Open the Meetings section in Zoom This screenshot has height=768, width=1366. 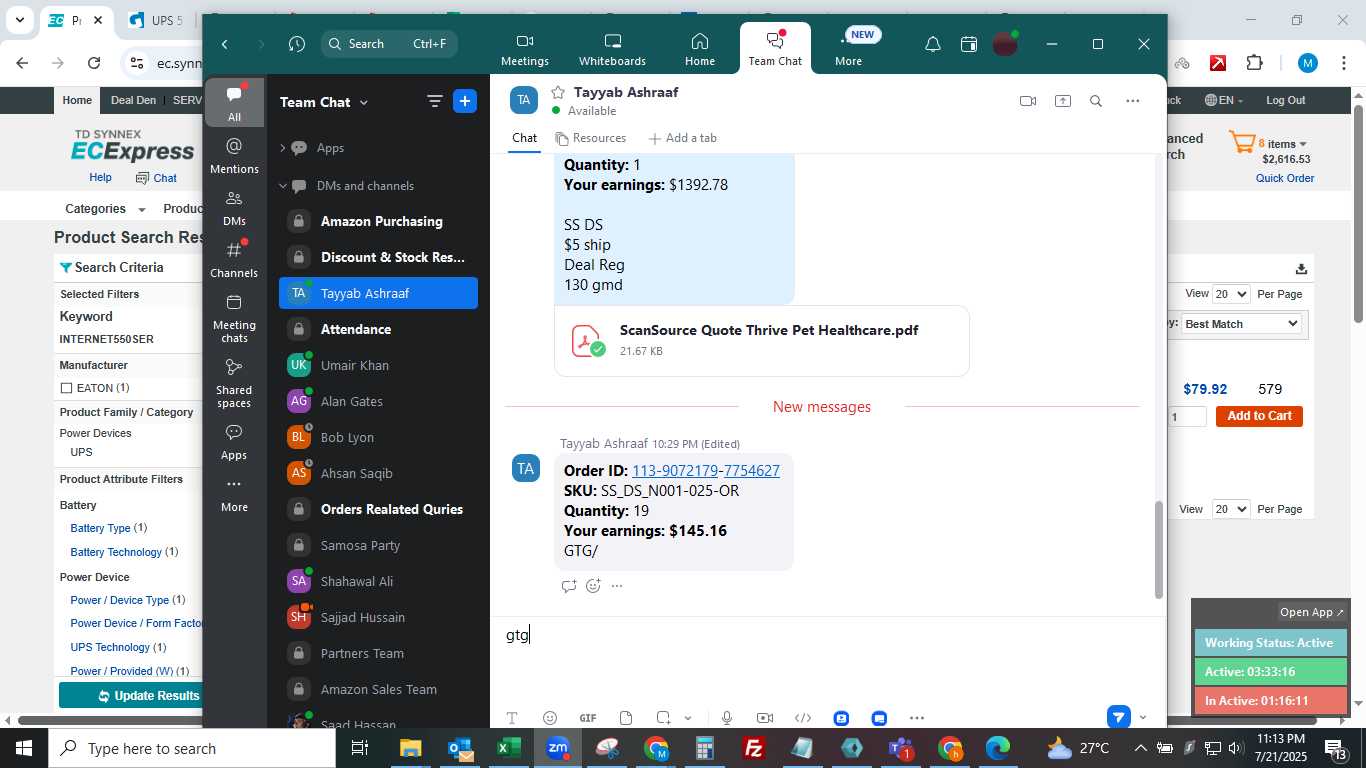pyautogui.click(x=524, y=49)
